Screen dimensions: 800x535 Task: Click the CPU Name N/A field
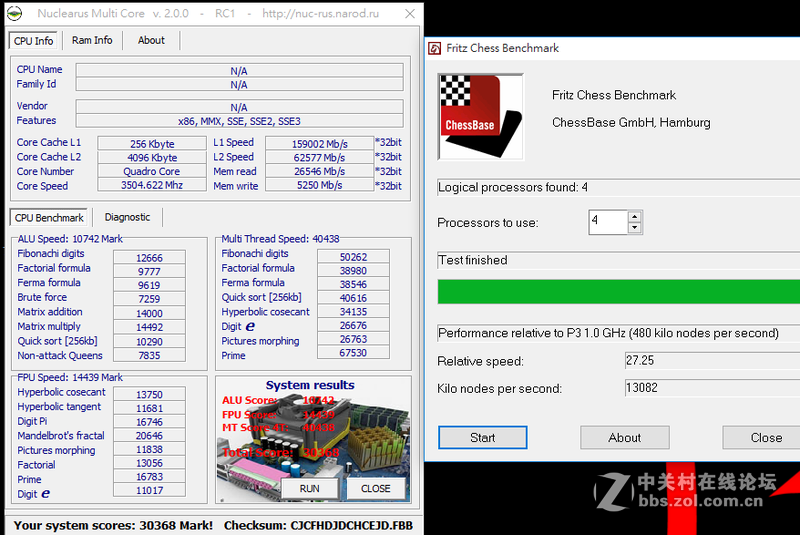click(239, 70)
